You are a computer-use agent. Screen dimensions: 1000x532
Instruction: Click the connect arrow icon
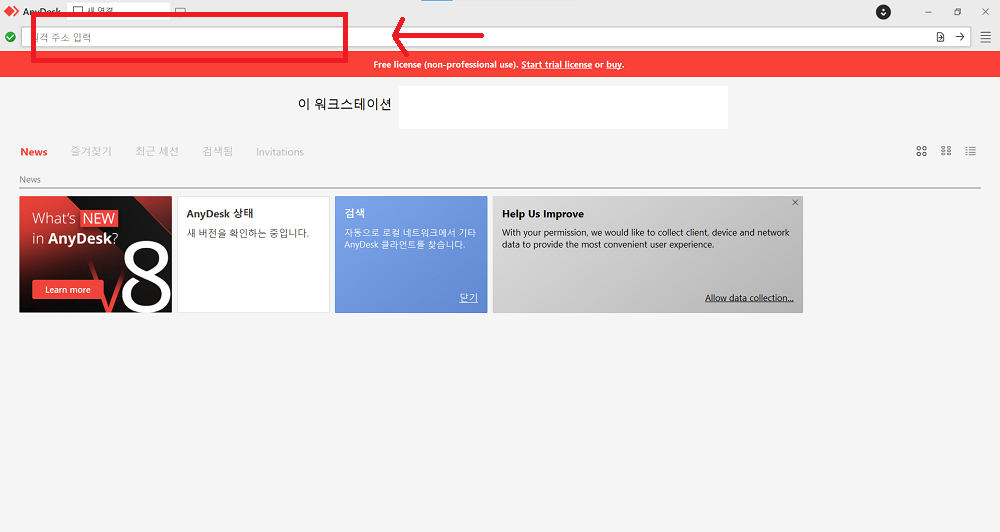tap(960, 37)
